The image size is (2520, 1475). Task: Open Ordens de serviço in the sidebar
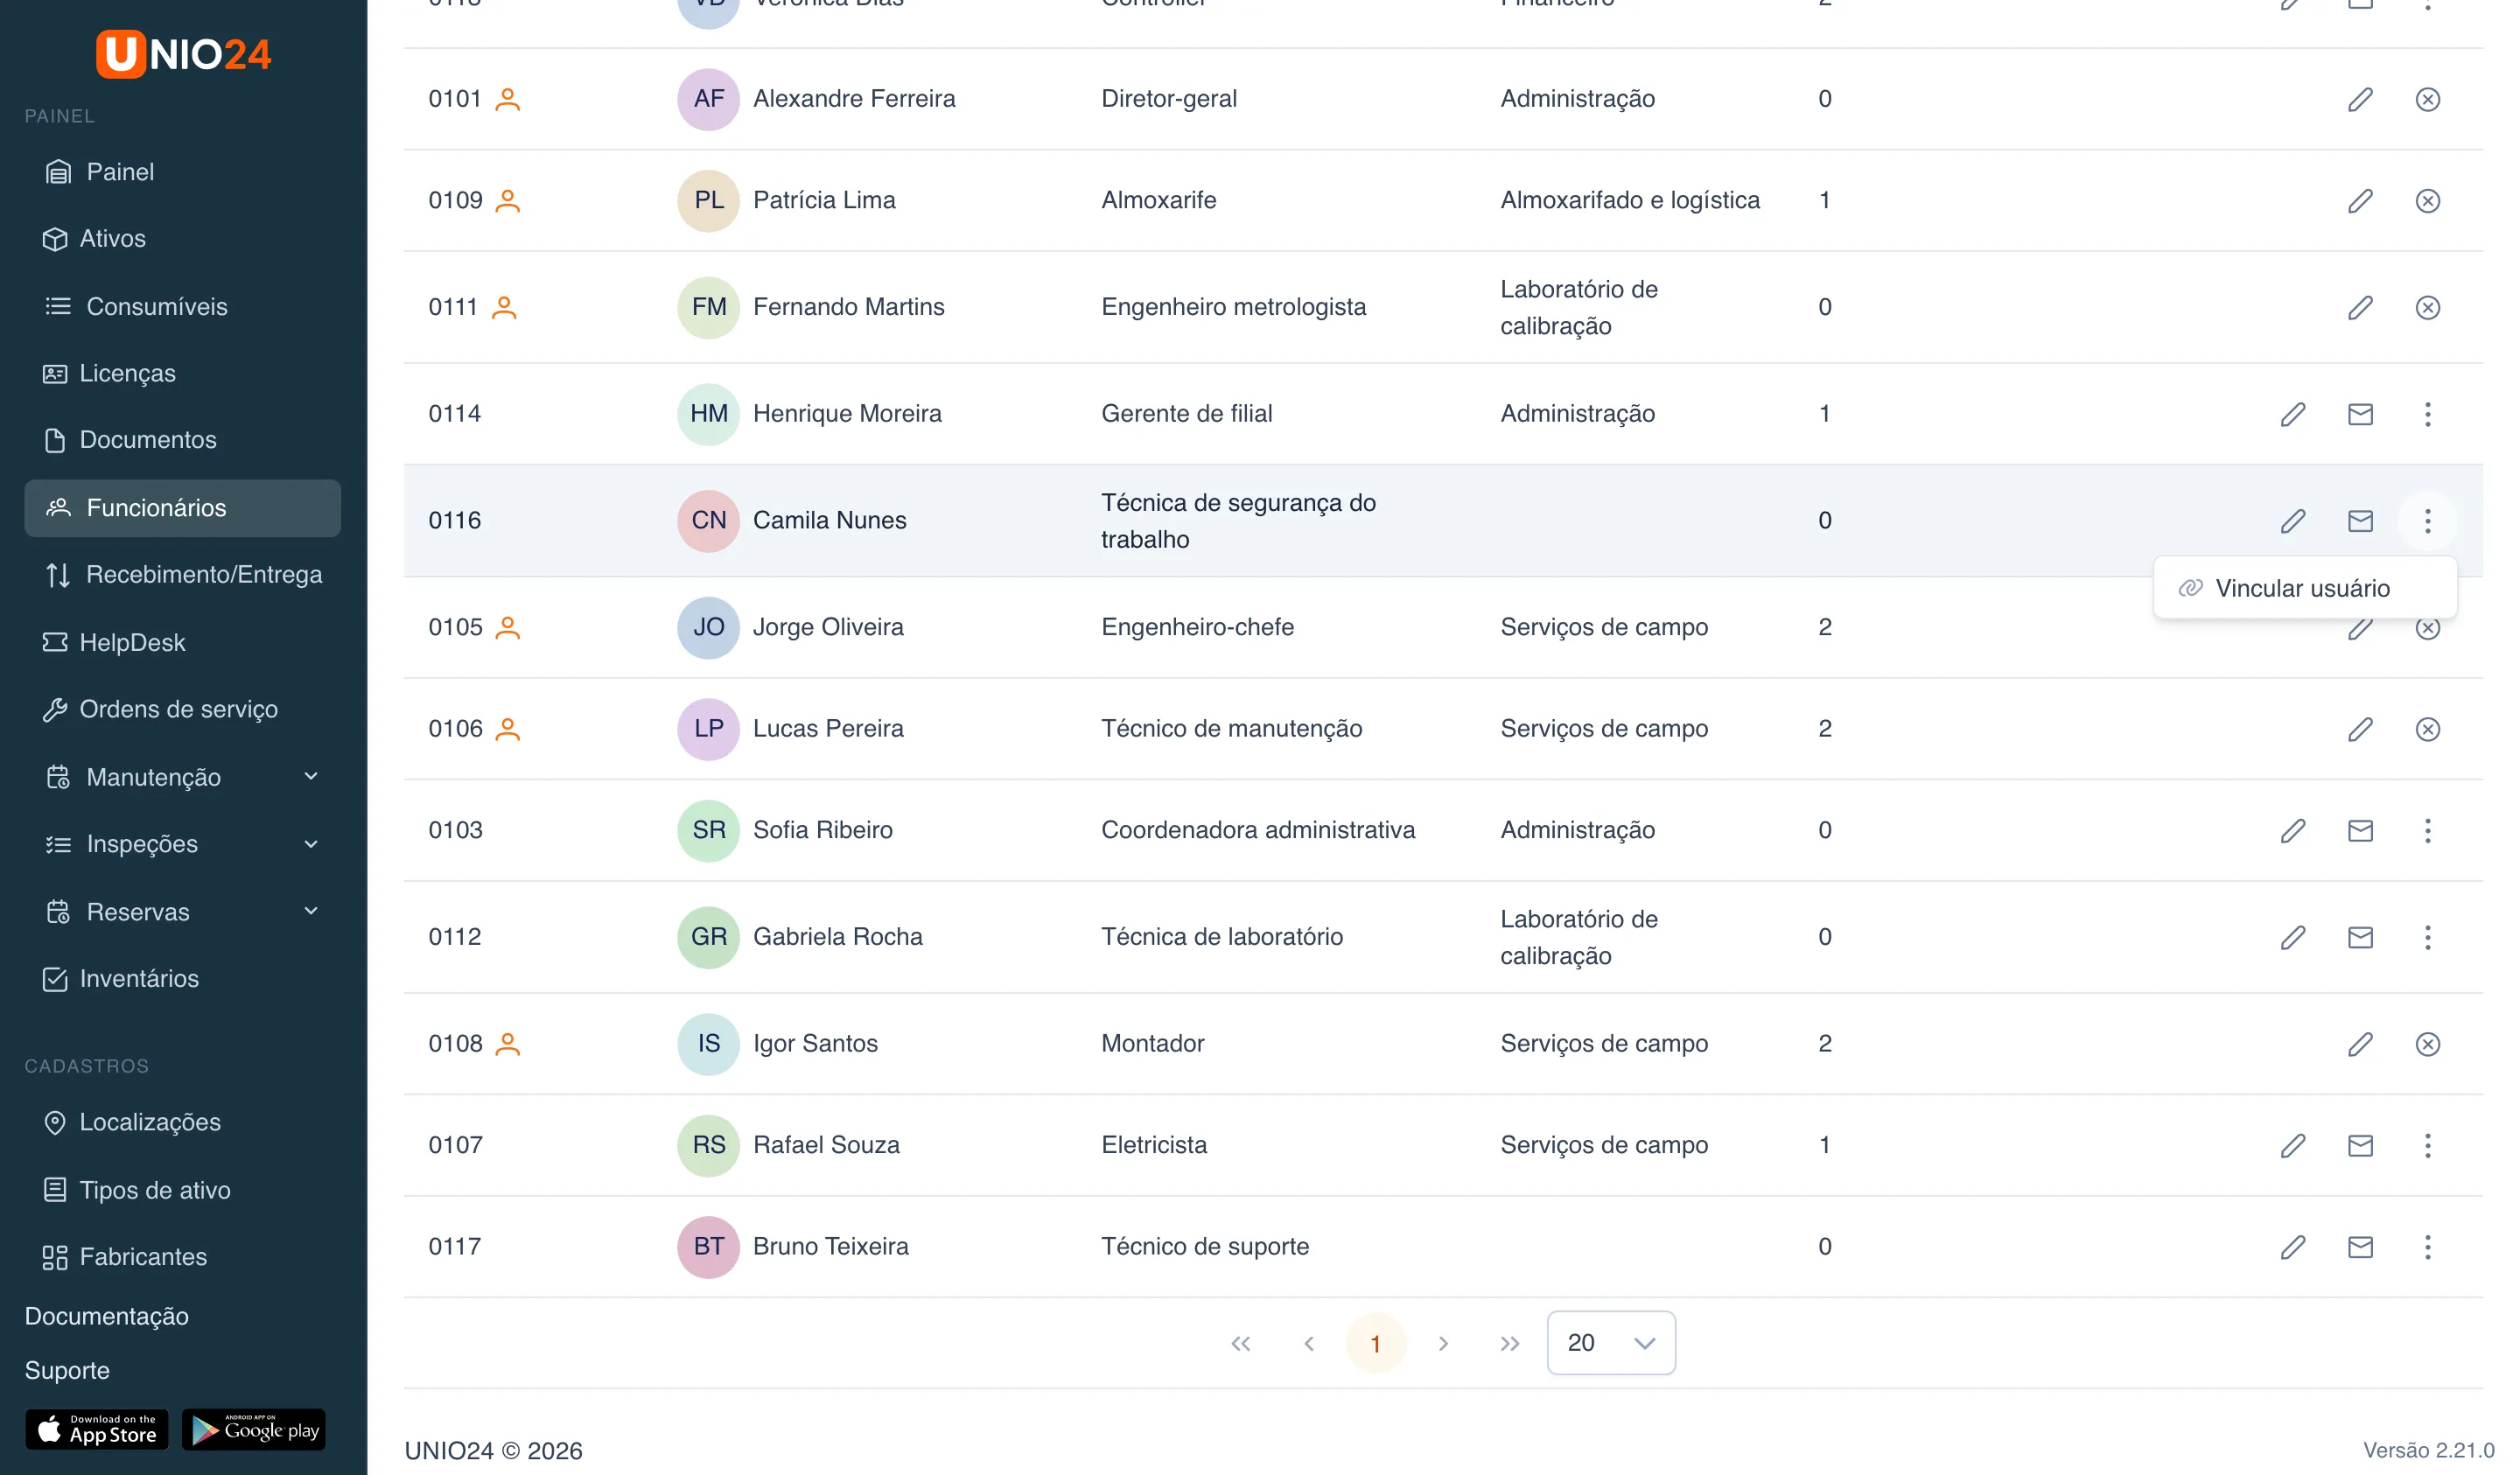pyautogui.click(x=182, y=709)
